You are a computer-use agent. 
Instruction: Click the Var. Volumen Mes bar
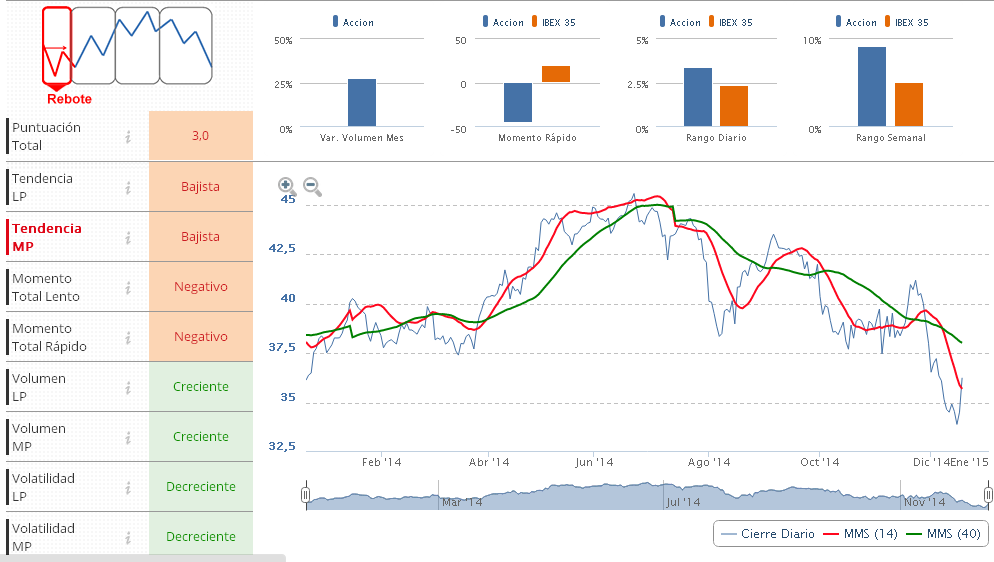362,103
